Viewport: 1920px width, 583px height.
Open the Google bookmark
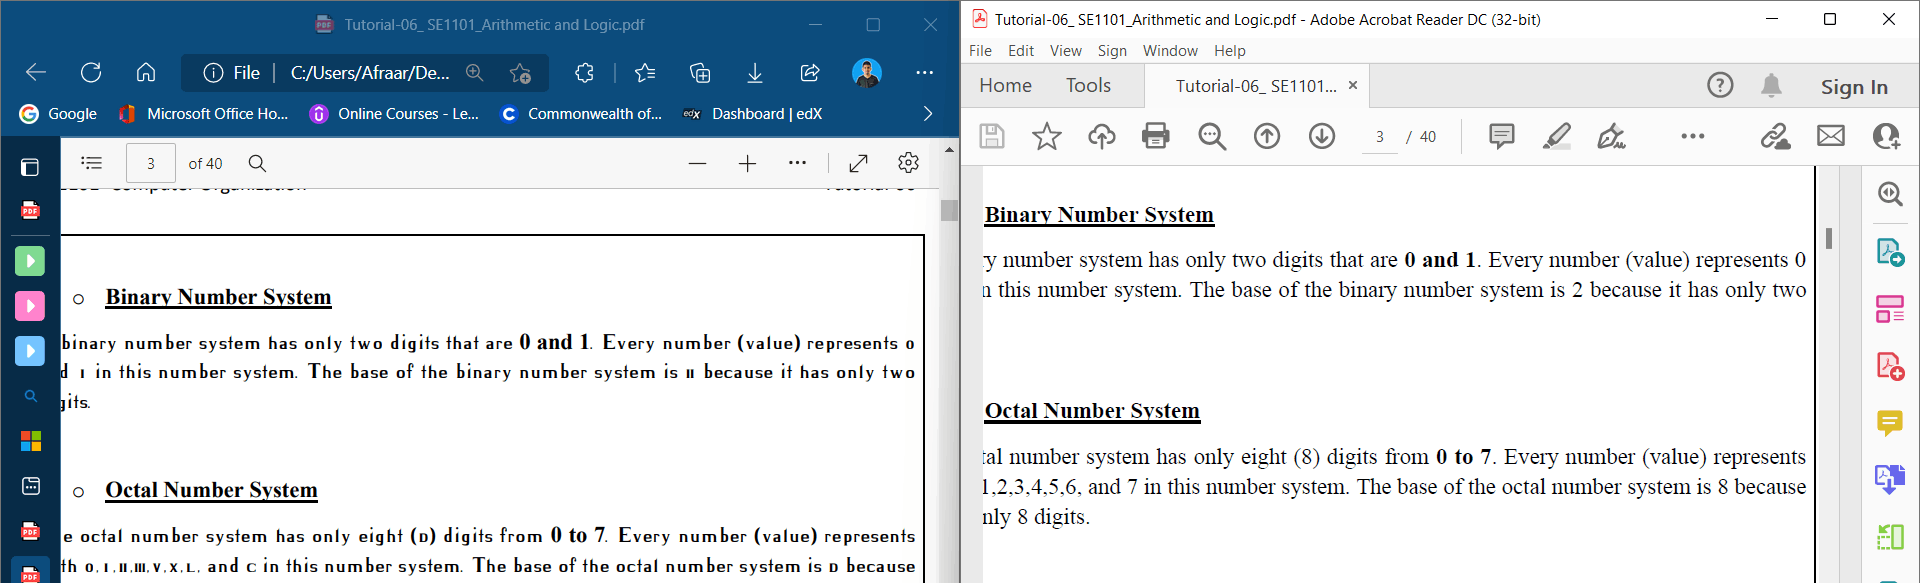pos(59,114)
